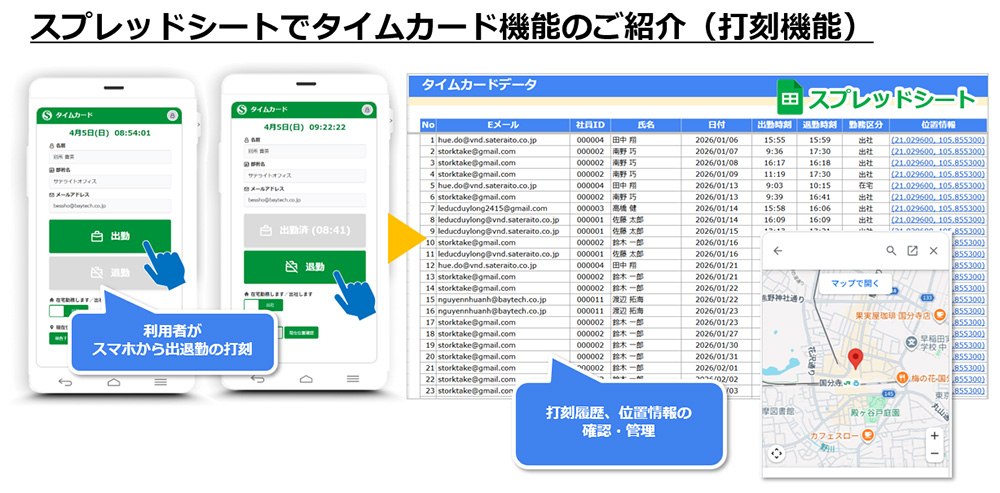This screenshot has height=493, width=1000.
Task: Click the メールアドレス field on left phone
Action: point(110,206)
